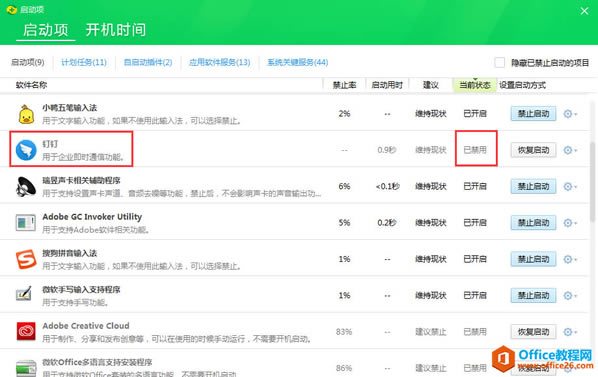
Task: Click the 2% 禁止率 value
Action: click(344, 114)
